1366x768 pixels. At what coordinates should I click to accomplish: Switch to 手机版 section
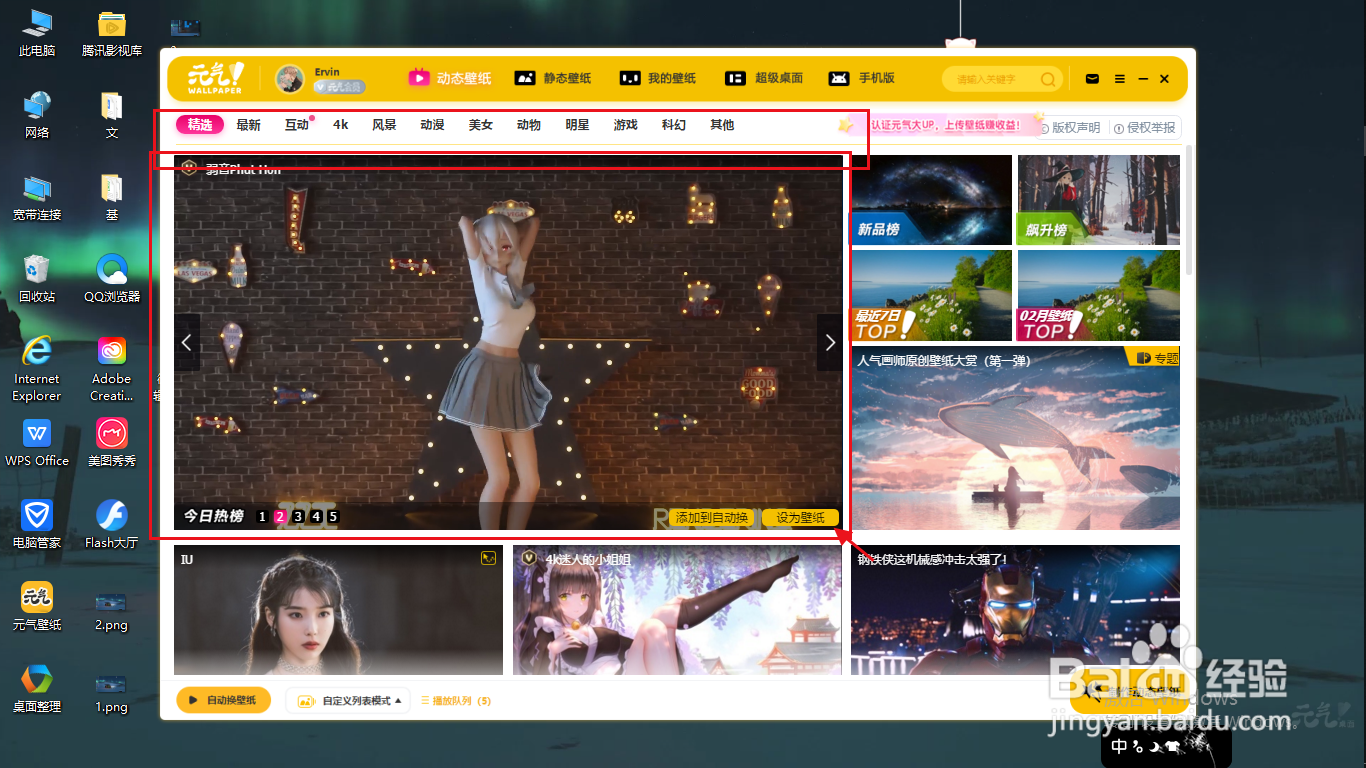pos(862,78)
